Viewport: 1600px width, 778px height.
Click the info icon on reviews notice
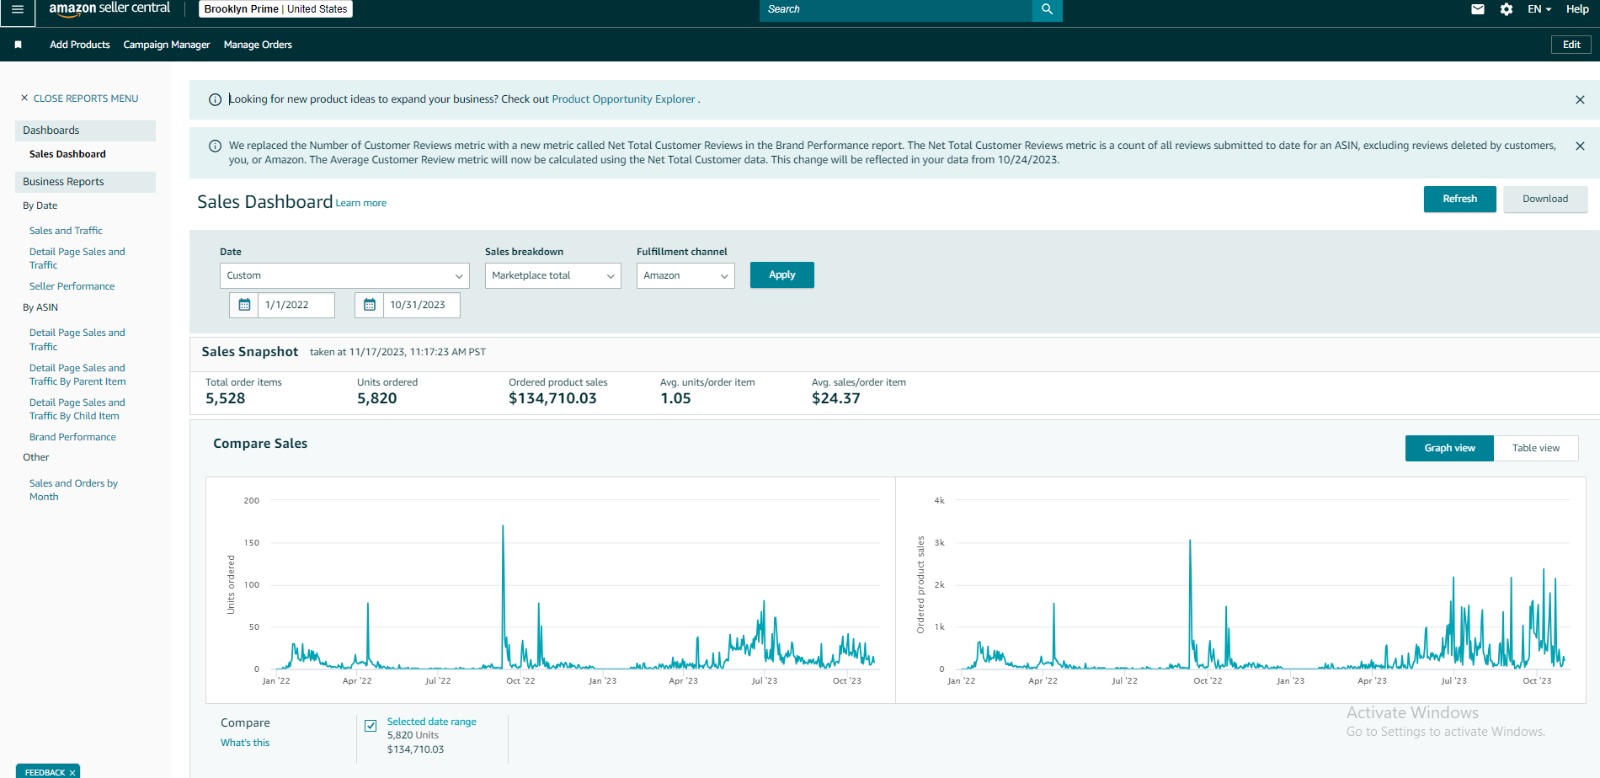[x=215, y=146]
